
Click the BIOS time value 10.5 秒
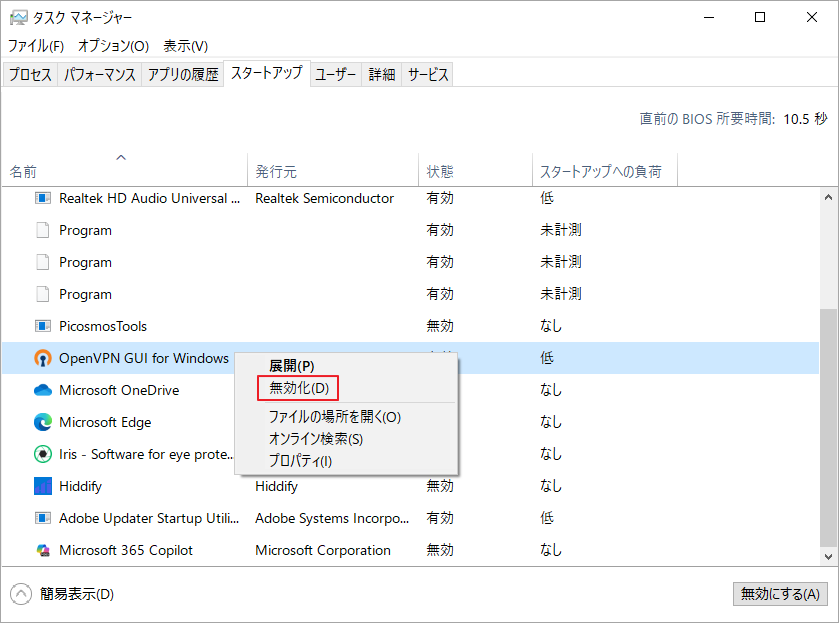805,119
